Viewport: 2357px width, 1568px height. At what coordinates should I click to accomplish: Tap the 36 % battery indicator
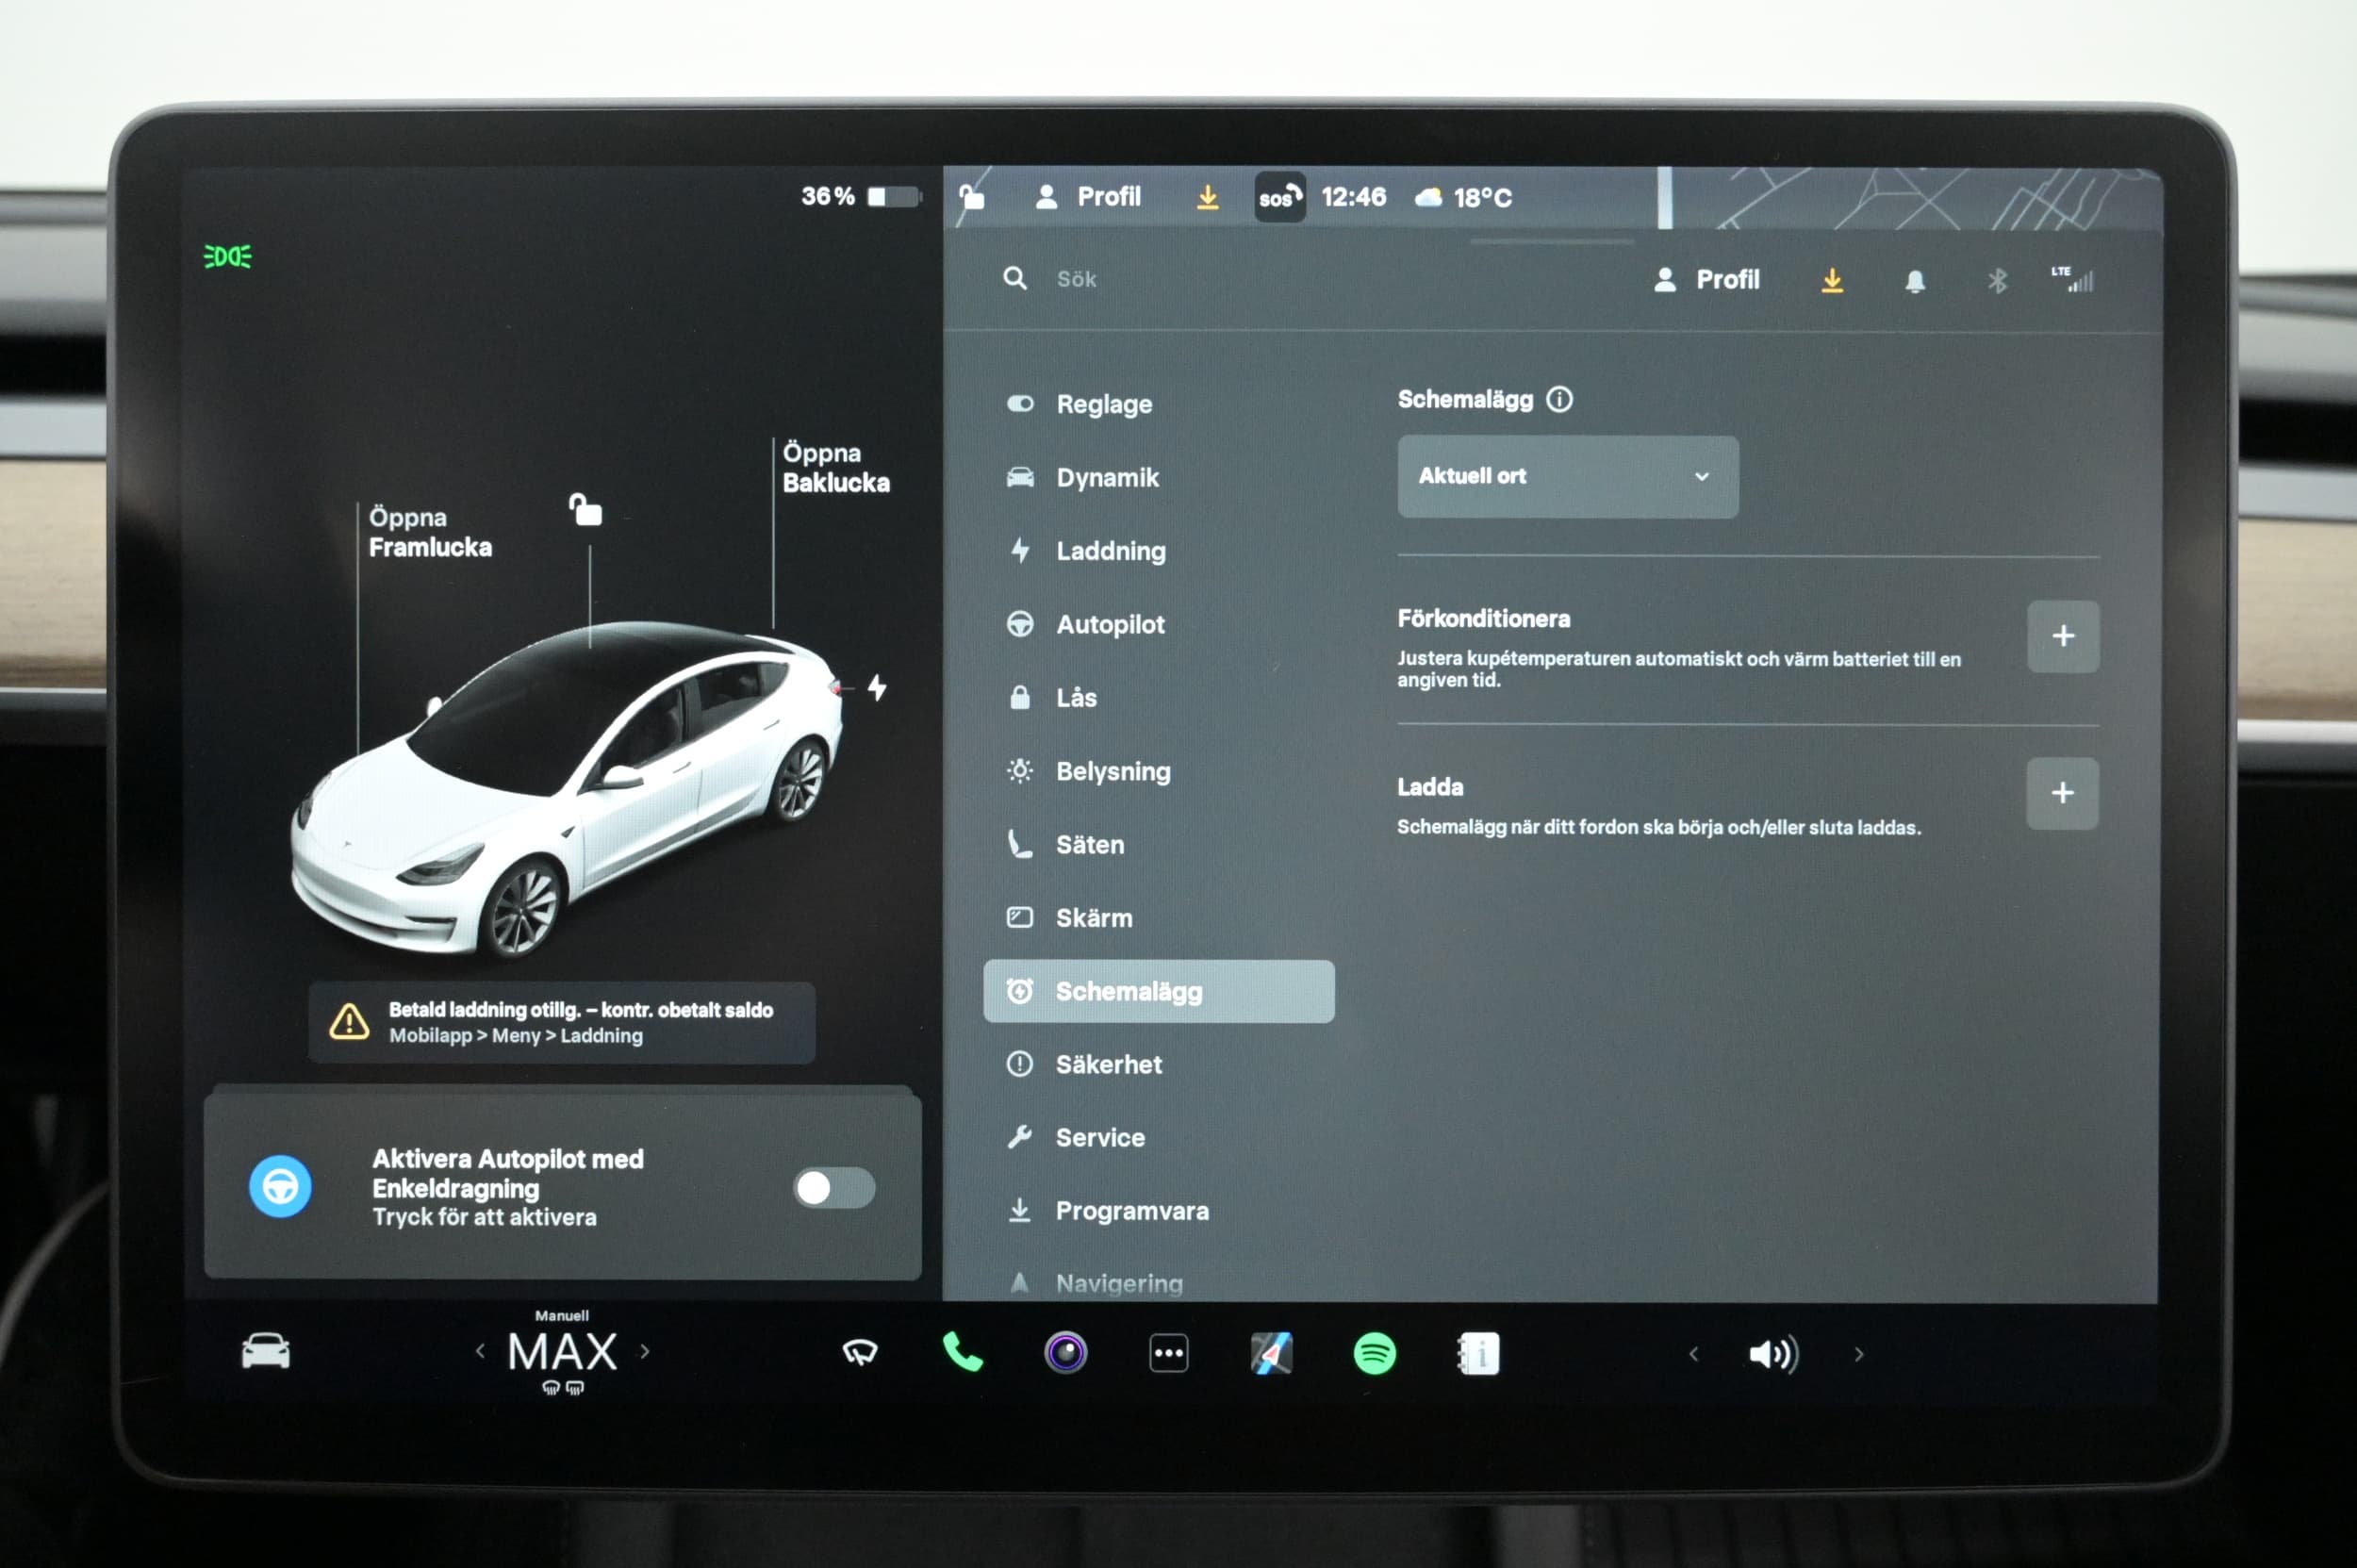tap(860, 196)
